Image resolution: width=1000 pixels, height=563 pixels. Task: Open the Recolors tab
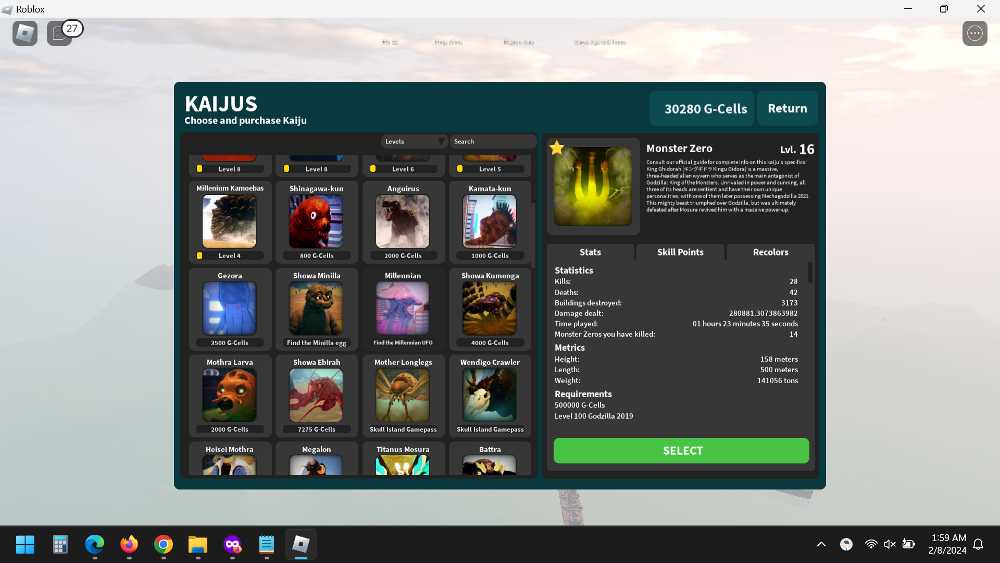pos(770,252)
